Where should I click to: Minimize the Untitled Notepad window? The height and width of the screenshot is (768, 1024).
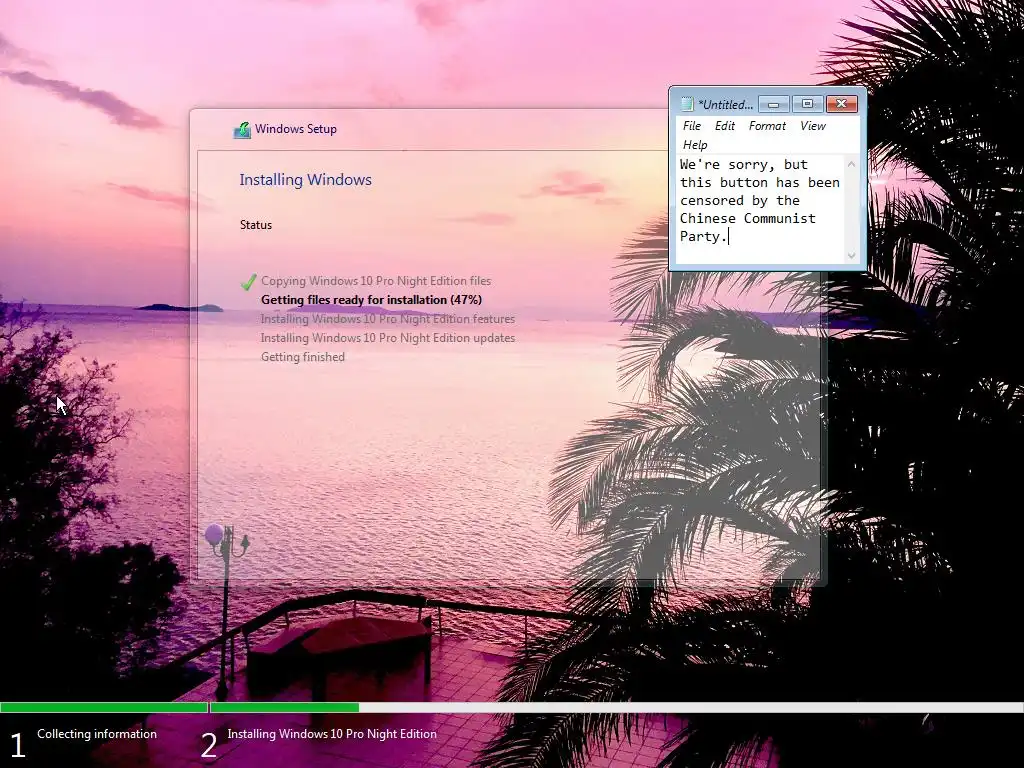[x=774, y=104]
